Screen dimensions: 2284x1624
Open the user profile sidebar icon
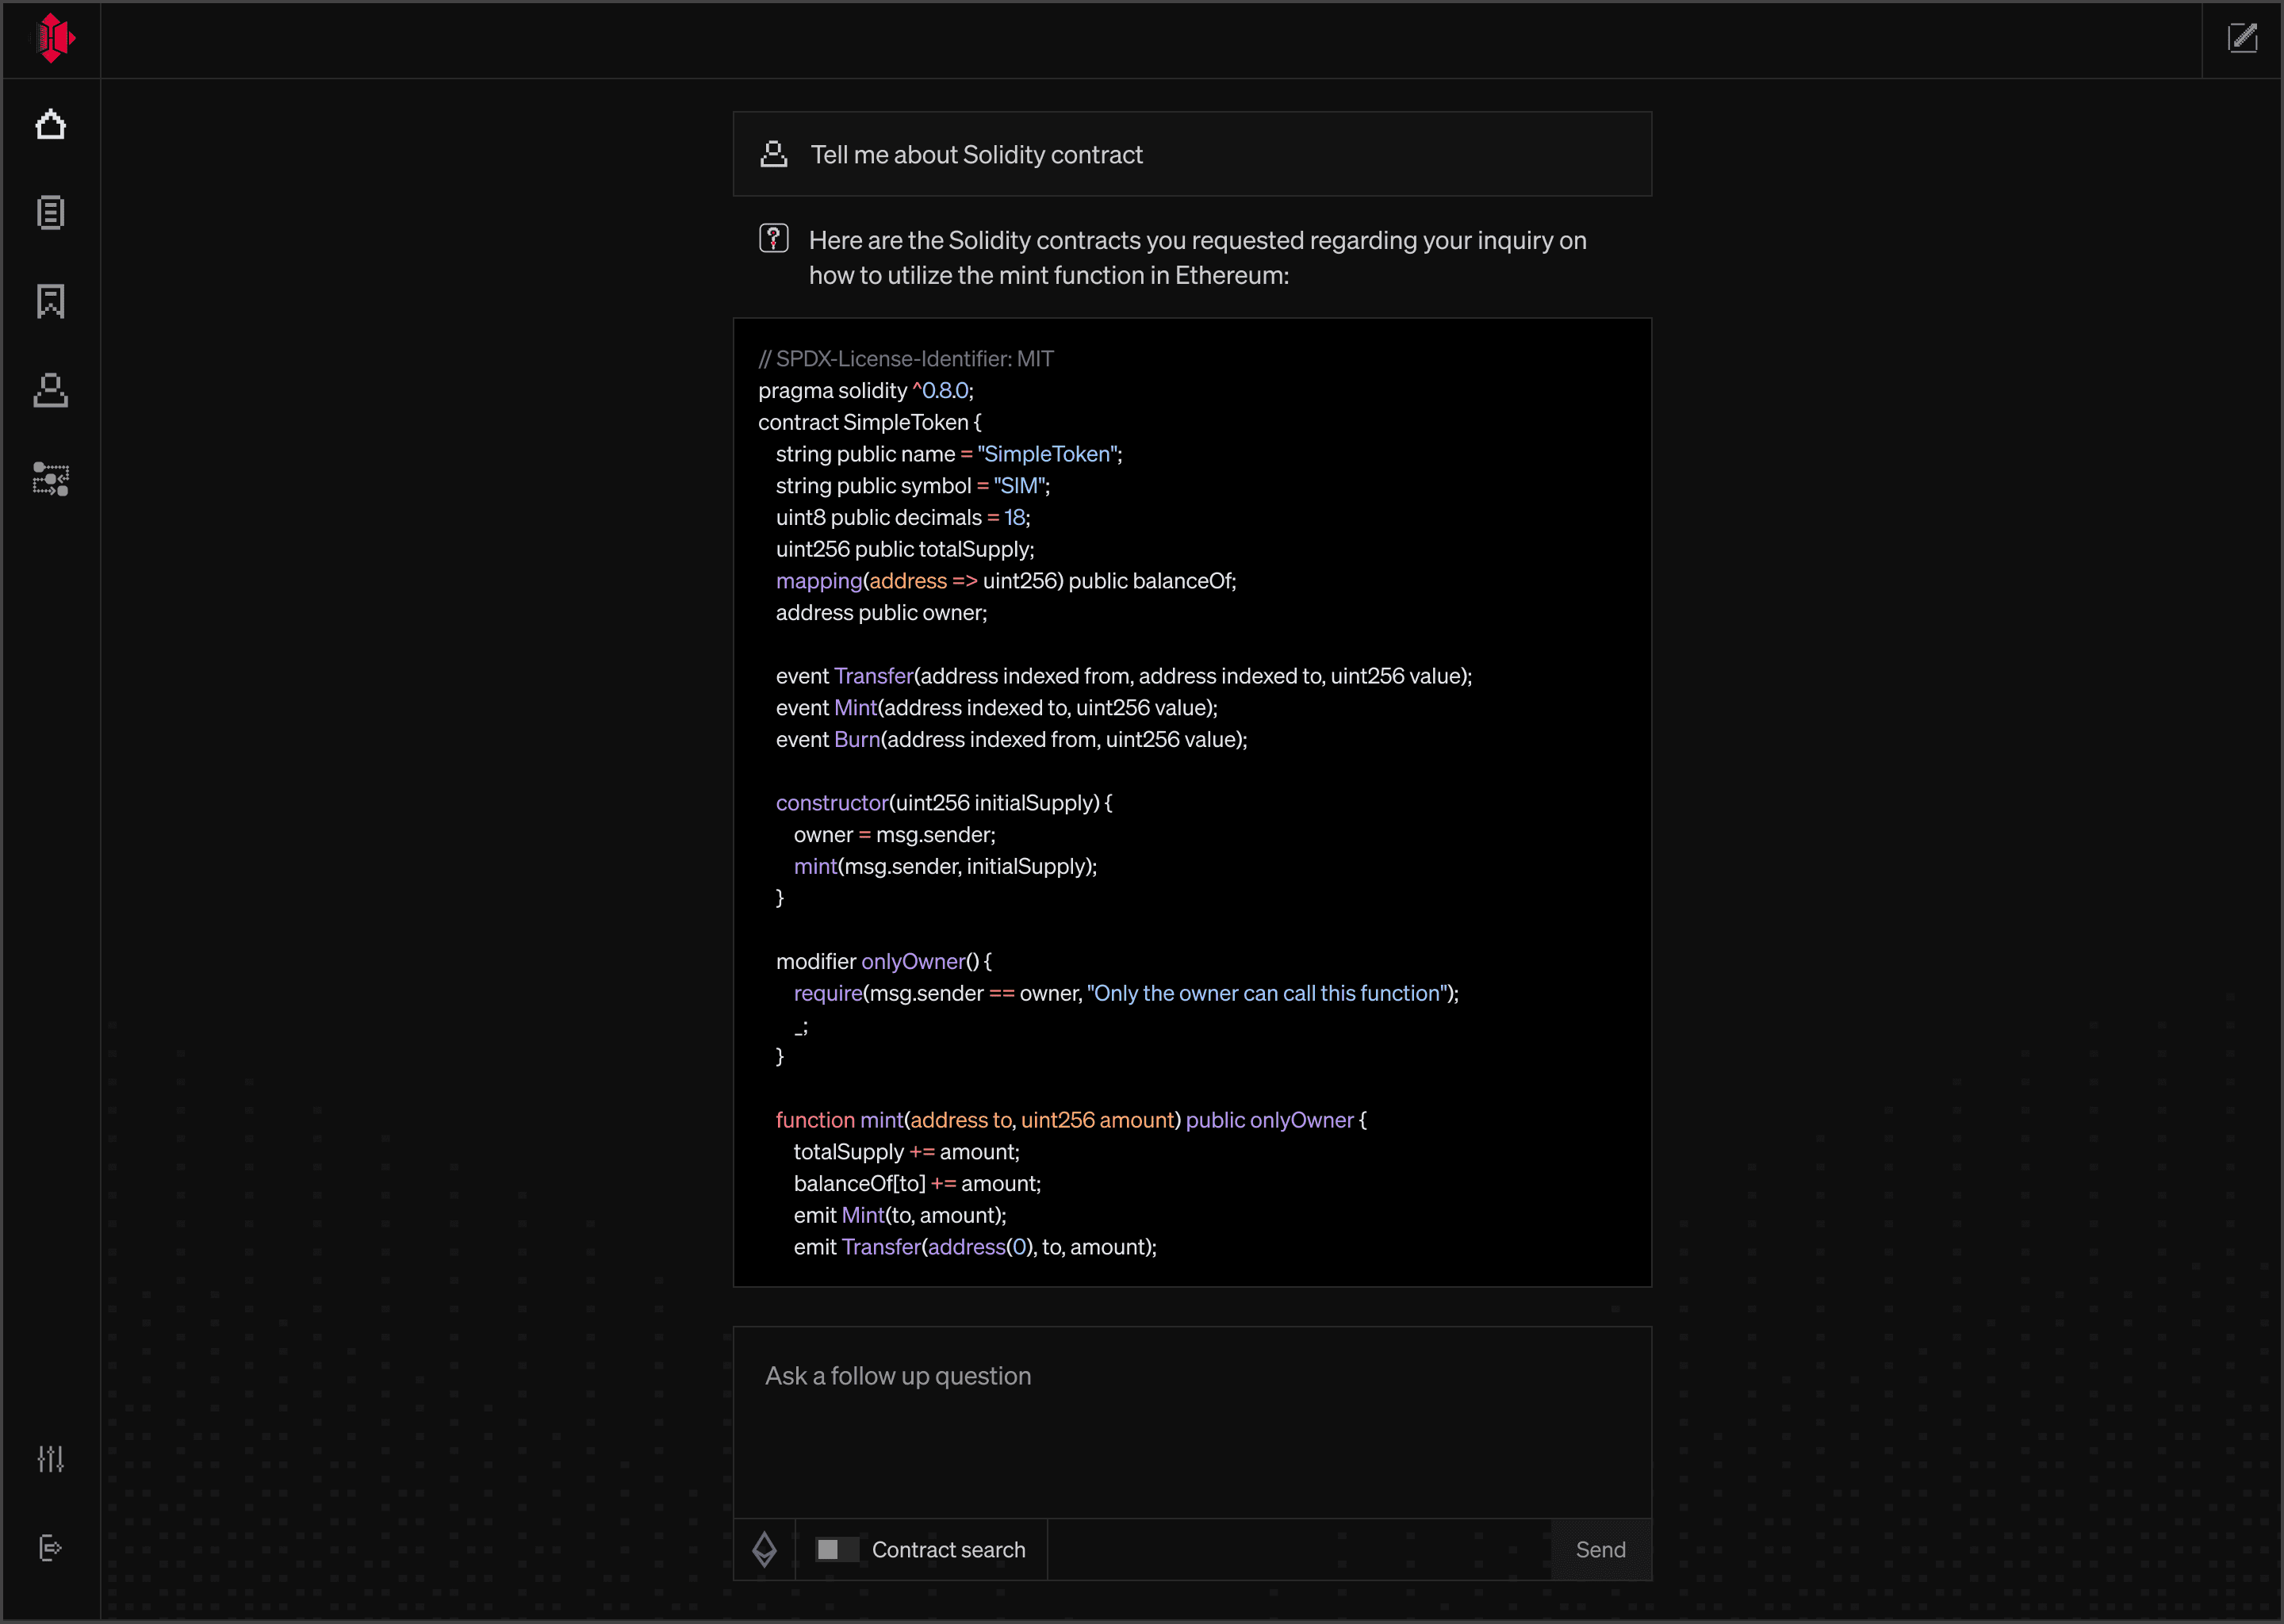click(x=51, y=390)
